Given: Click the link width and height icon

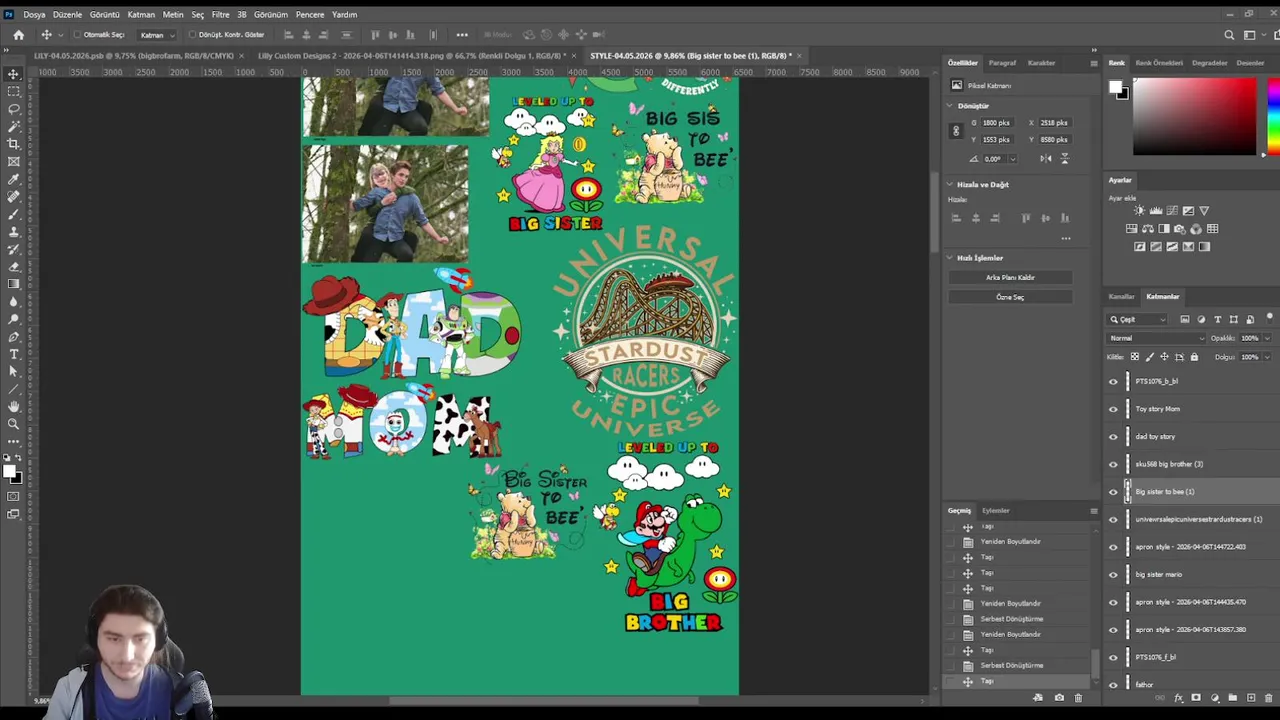Looking at the screenshot, I should tap(956, 131).
